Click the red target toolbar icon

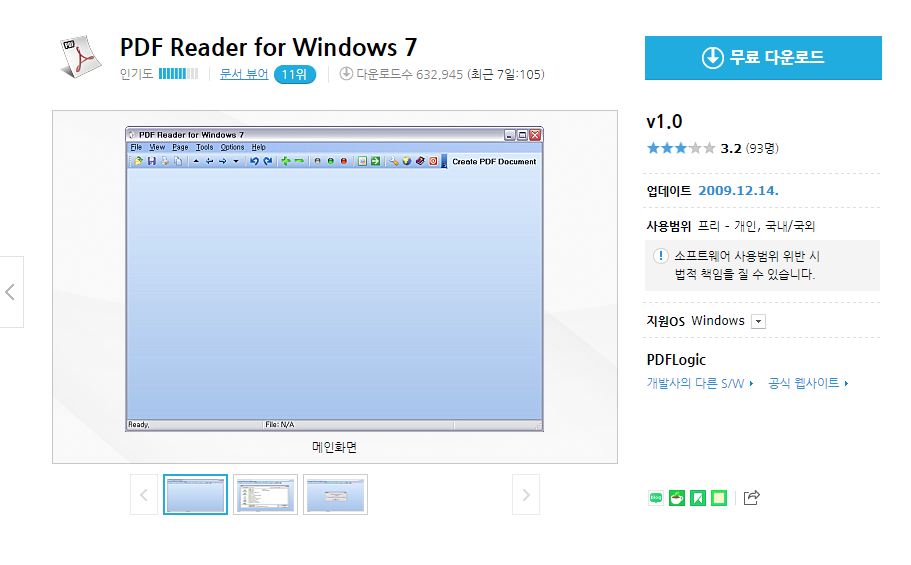tap(433, 161)
